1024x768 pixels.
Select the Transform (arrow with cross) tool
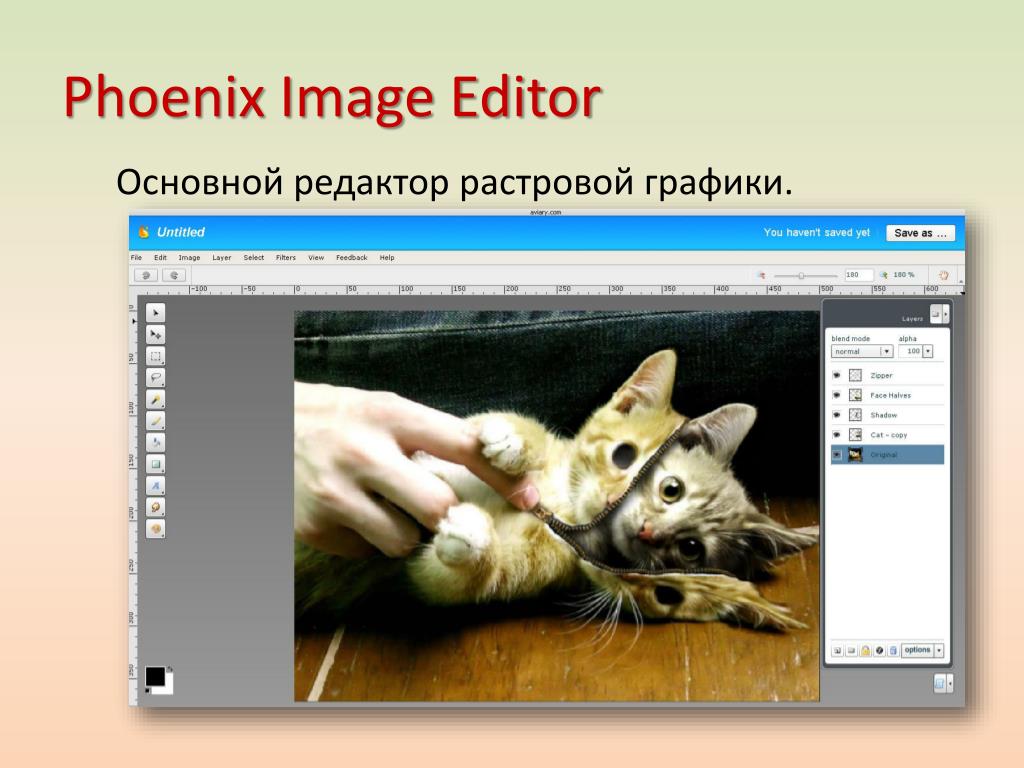click(x=155, y=335)
